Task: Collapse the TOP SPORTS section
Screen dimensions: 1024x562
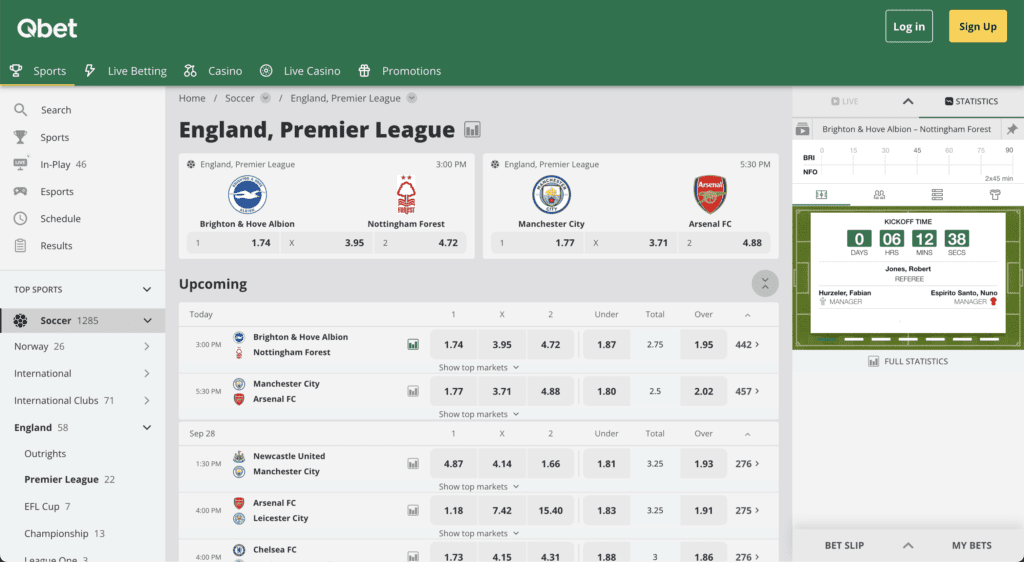Action: (147, 289)
